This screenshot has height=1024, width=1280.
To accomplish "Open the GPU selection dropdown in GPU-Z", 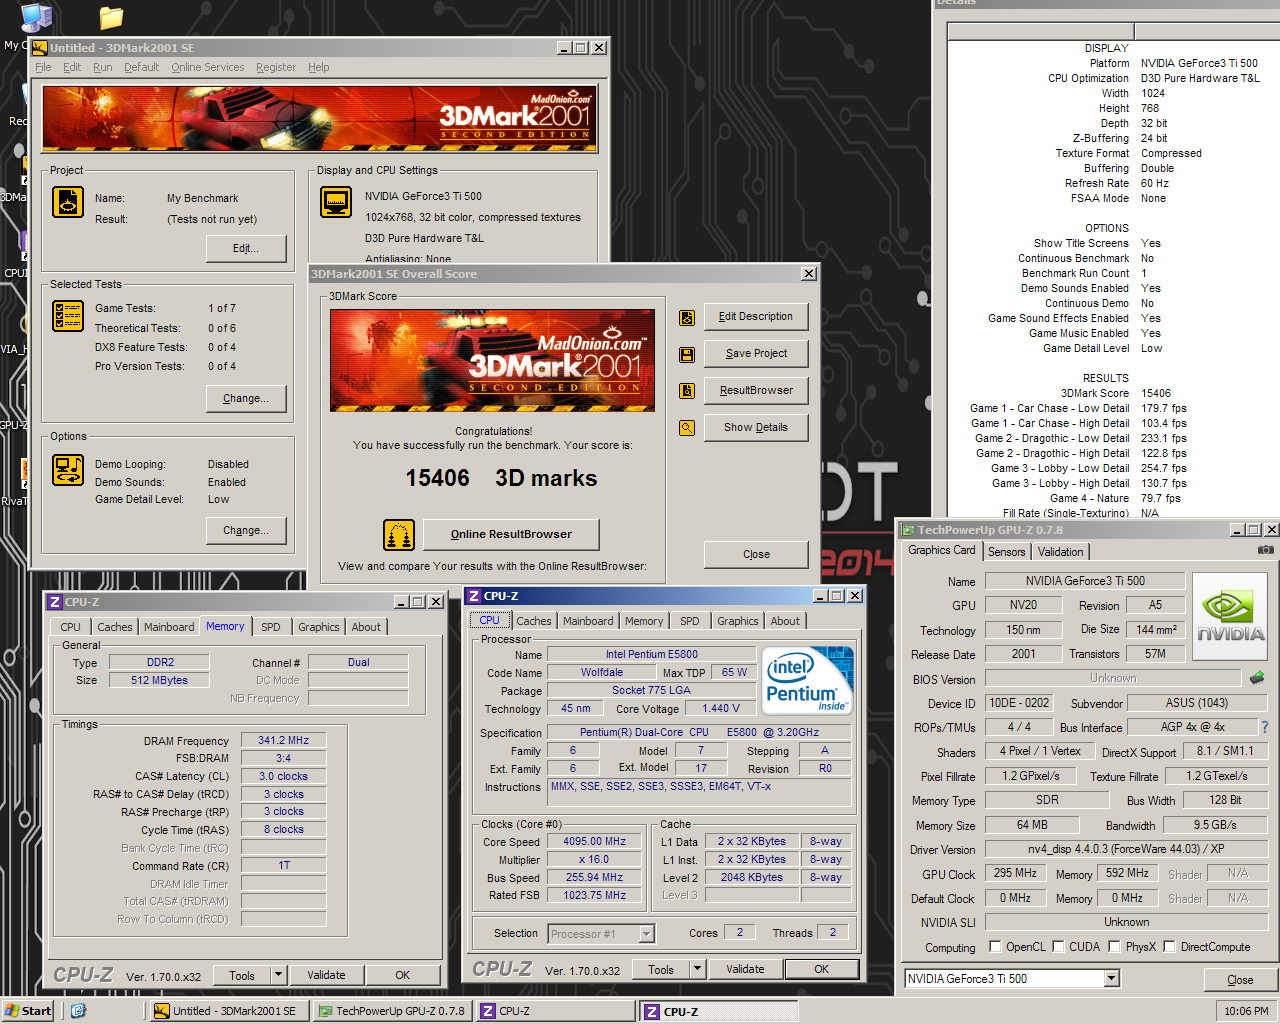I will click(x=1110, y=979).
